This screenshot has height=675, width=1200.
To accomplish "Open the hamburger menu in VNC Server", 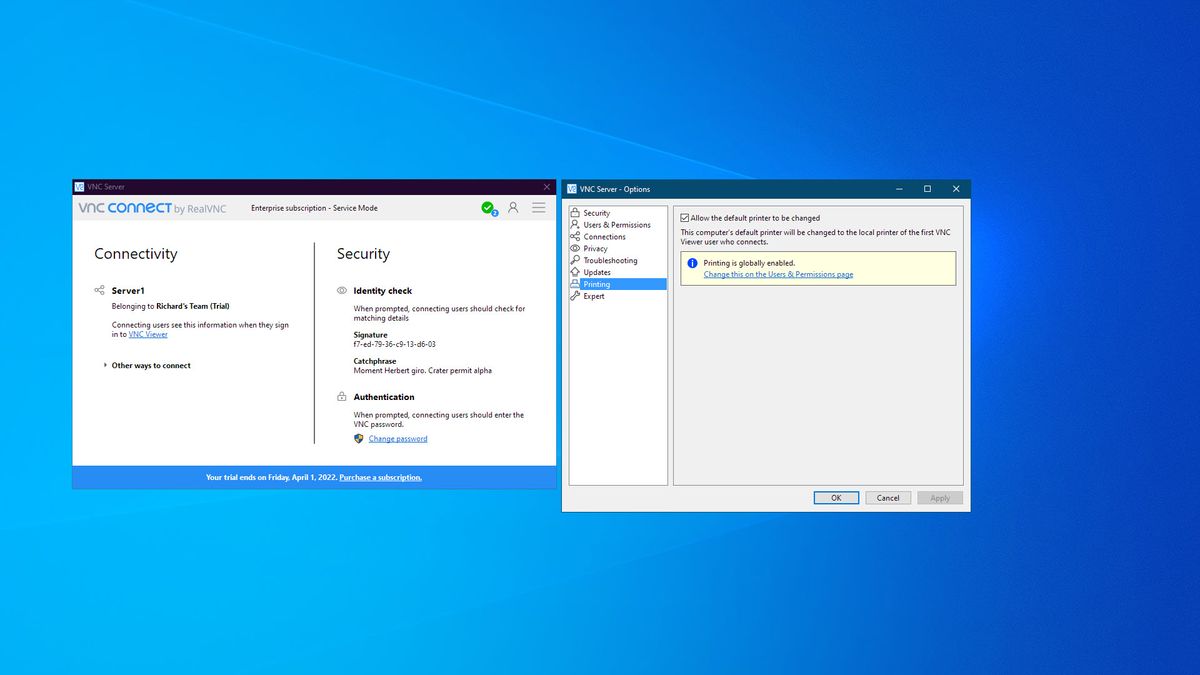I will (538, 207).
